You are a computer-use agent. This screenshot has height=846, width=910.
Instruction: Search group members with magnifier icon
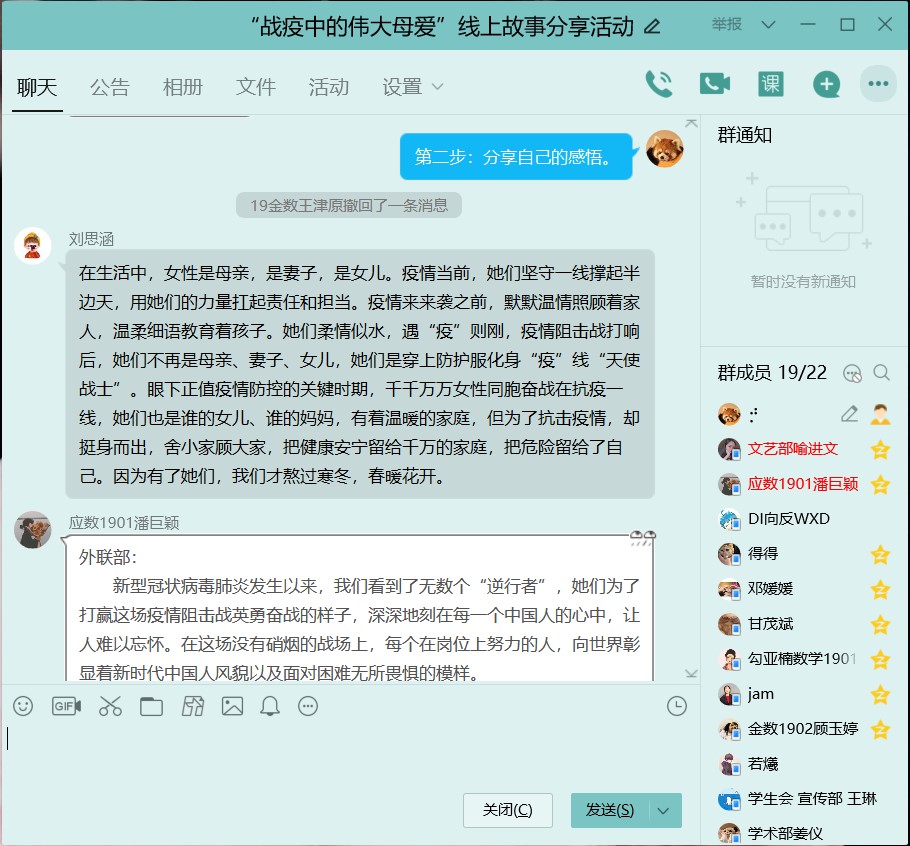coord(881,373)
